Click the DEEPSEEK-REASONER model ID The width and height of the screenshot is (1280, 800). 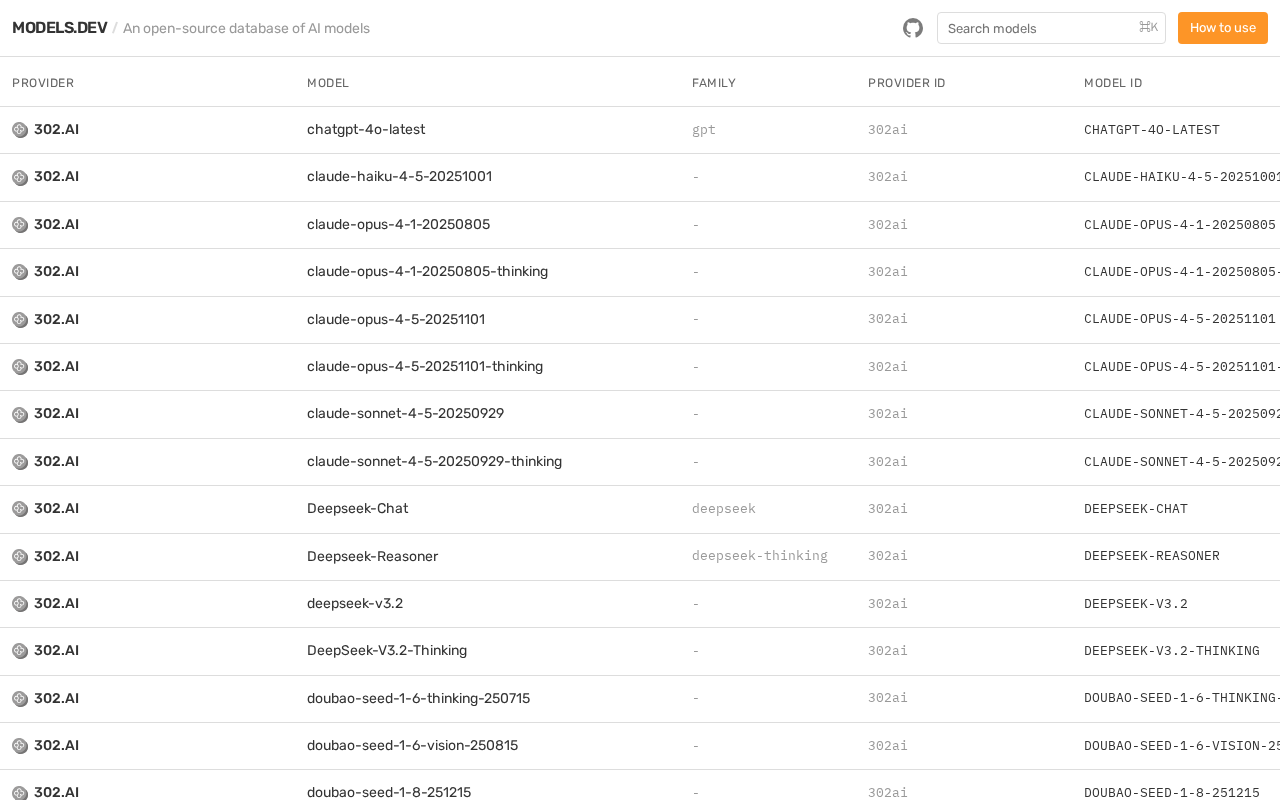click(x=1152, y=556)
